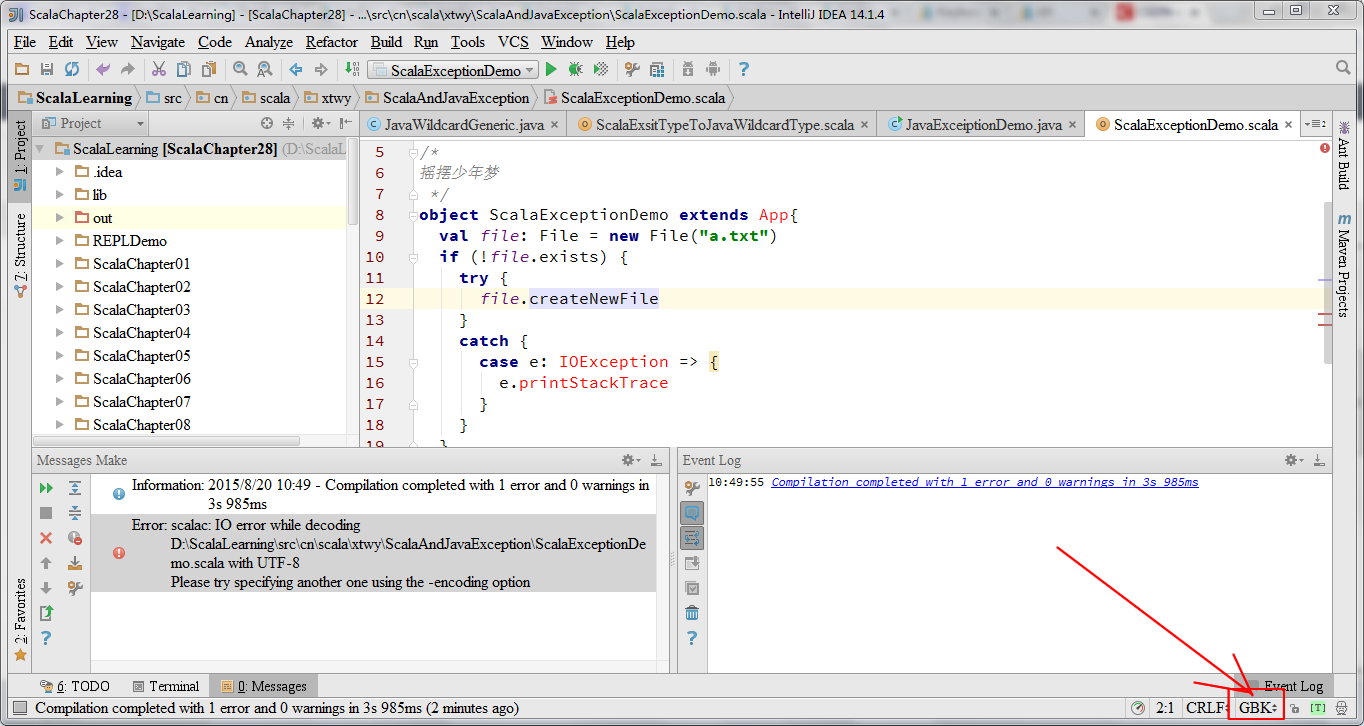Click Rerun green arrows in Messages panel
Screen dimensions: 1364x726
(46, 488)
